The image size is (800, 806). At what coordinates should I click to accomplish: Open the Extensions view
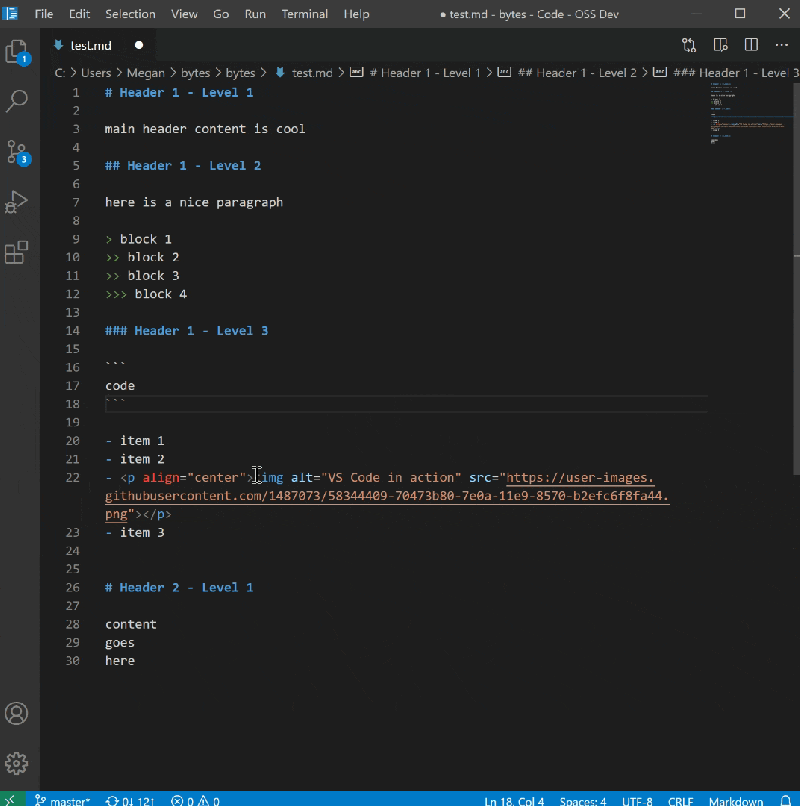pos(16,251)
